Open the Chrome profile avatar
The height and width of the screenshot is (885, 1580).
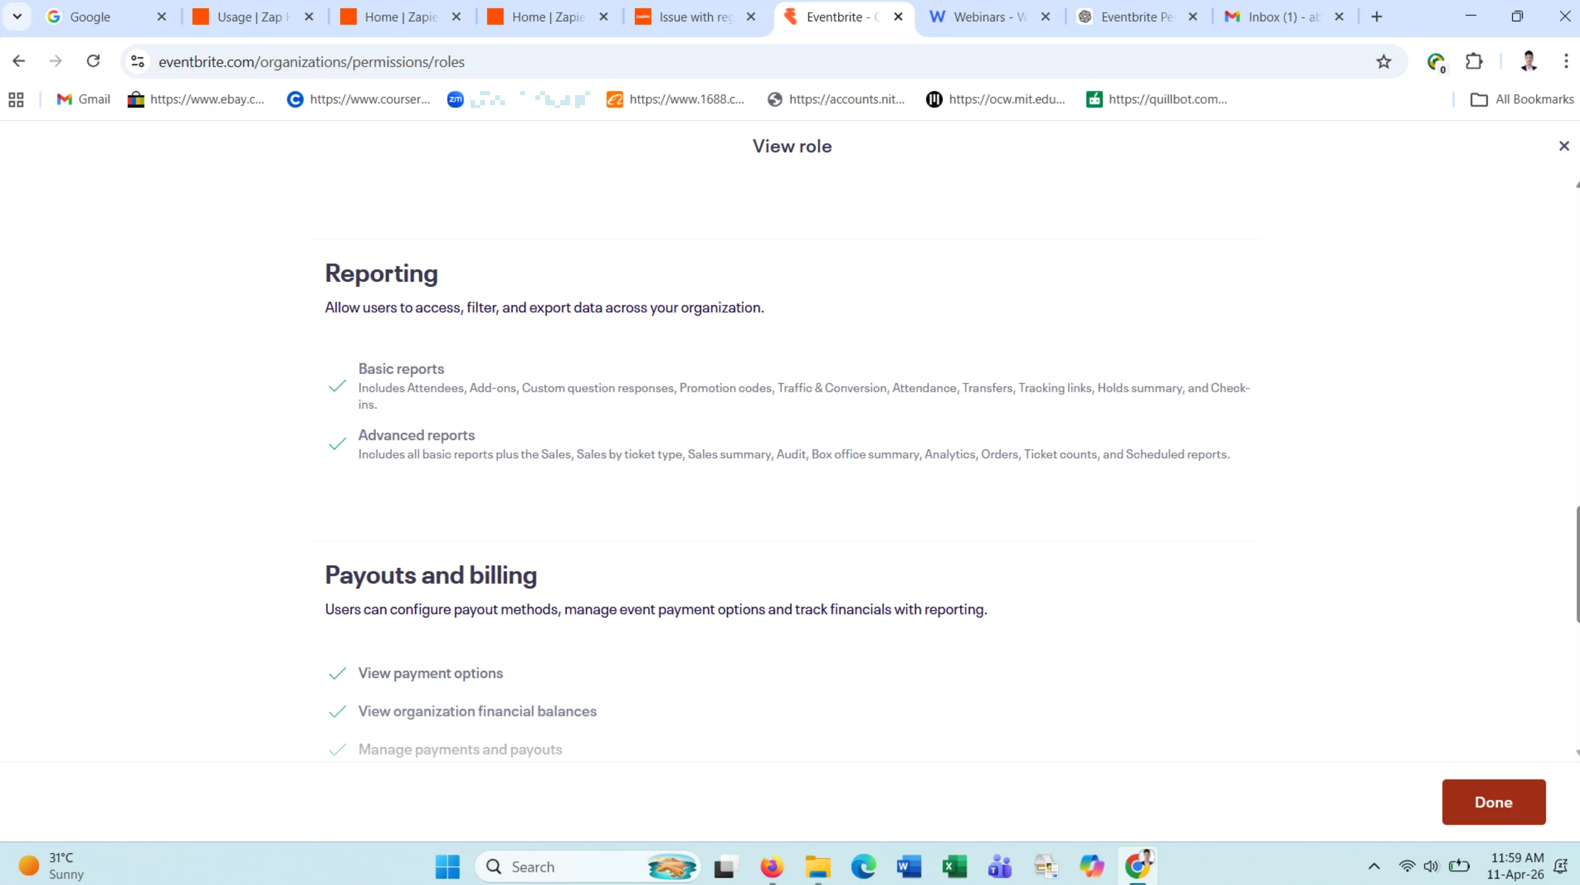click(x=1527, y=62)
